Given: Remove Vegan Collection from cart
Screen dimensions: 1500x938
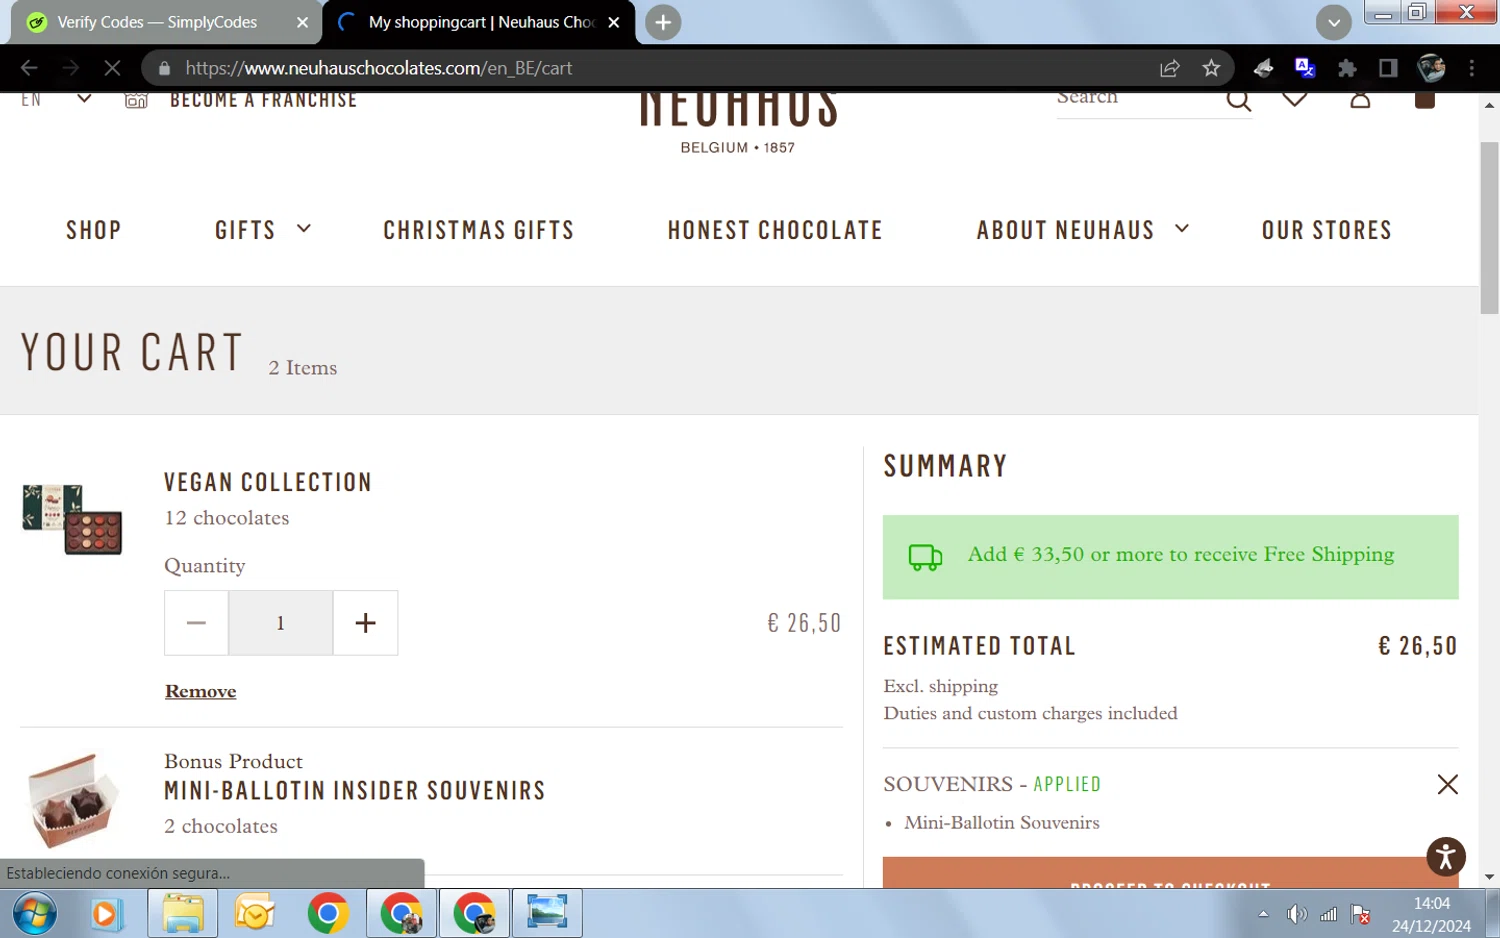Looking at the screenshot, I should 201,691.
